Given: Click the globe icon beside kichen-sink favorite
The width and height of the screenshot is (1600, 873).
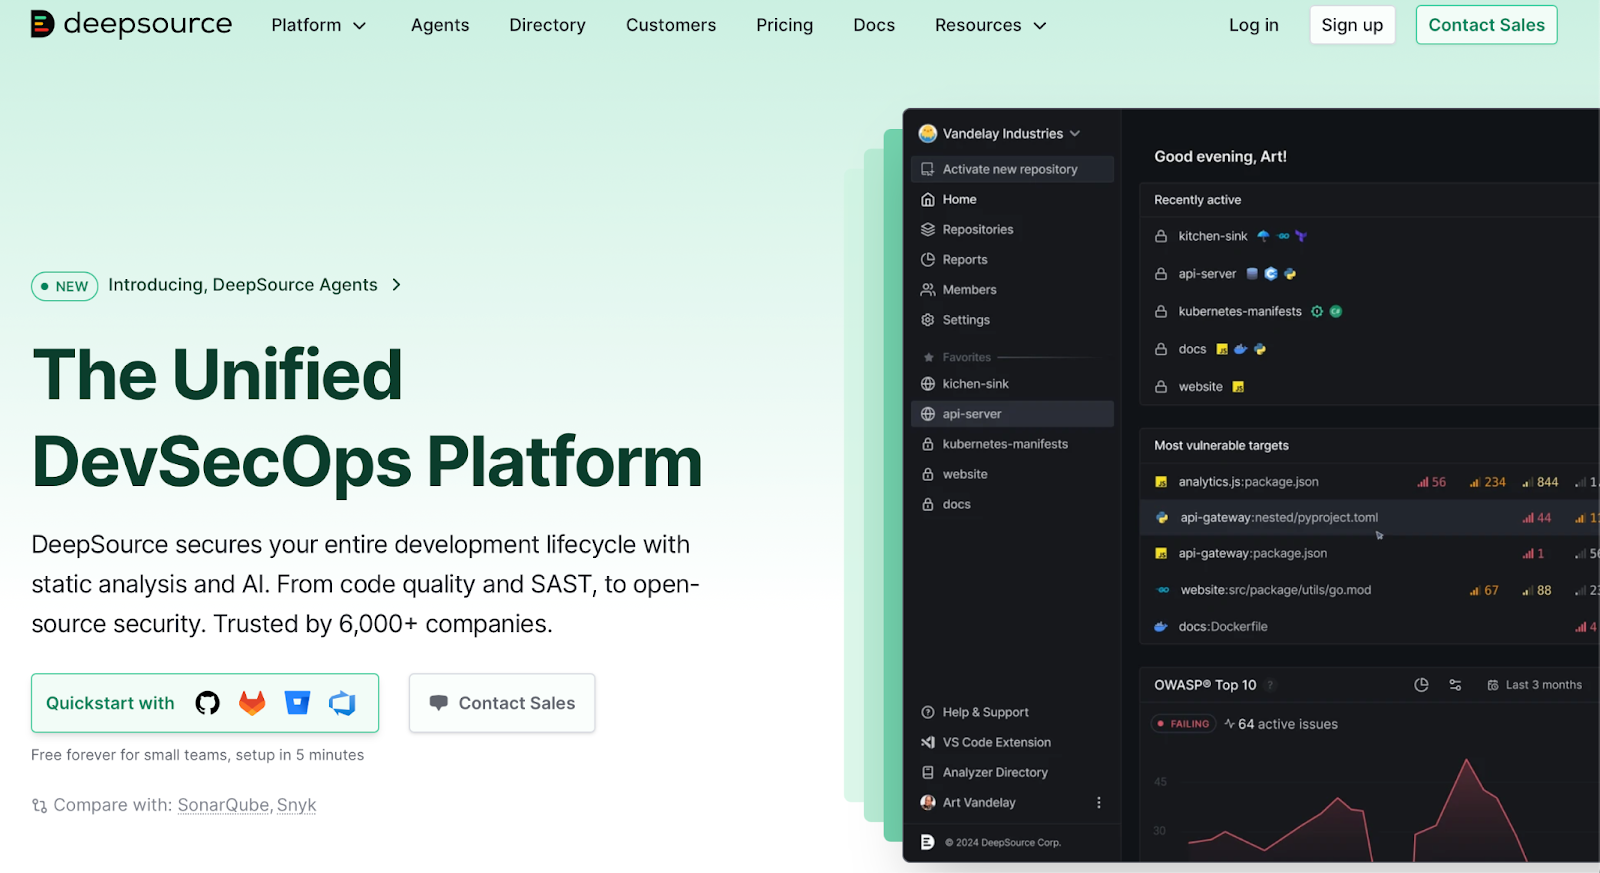Looking at the screenshot, I should coord(928,384).
